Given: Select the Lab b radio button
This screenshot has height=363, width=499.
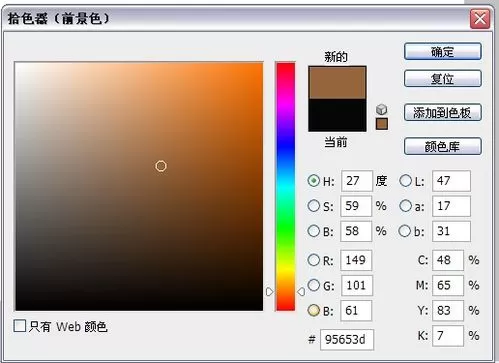Looking at the screenshot, I should [405, 231].
